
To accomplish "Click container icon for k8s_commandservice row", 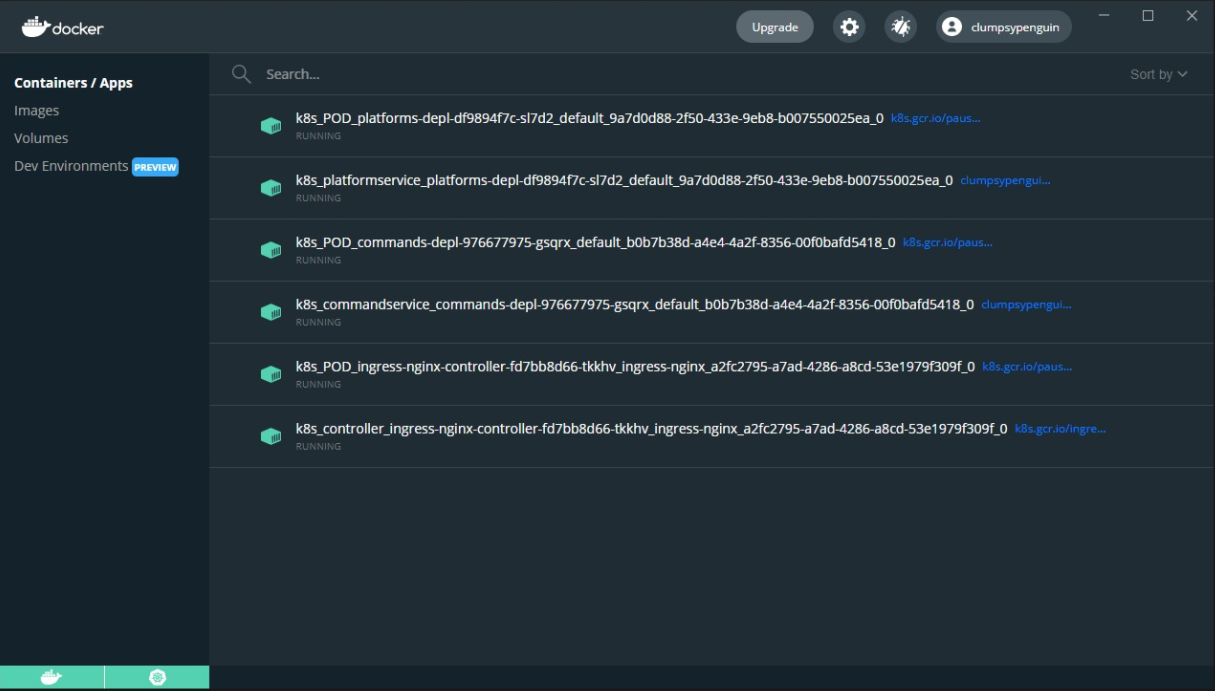I will pyautogui.click(x=271, y=312).
